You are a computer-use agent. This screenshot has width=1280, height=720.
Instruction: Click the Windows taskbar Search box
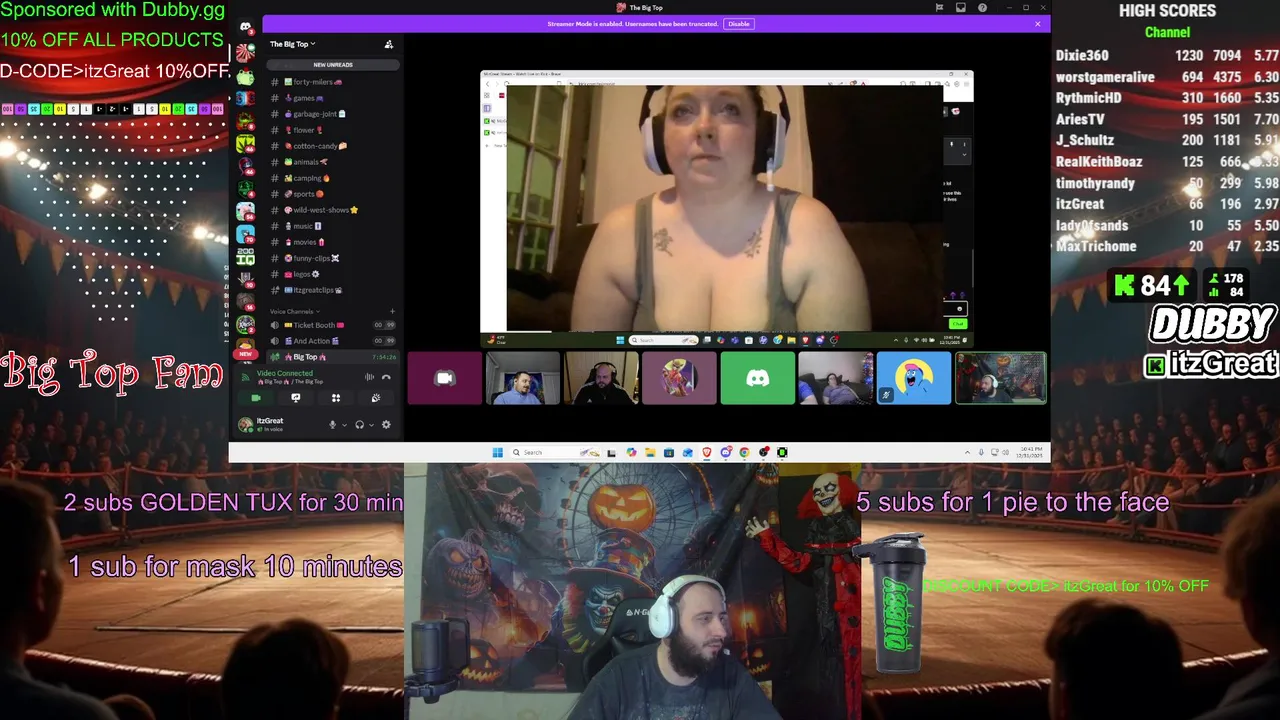click(x=556, y=452)
